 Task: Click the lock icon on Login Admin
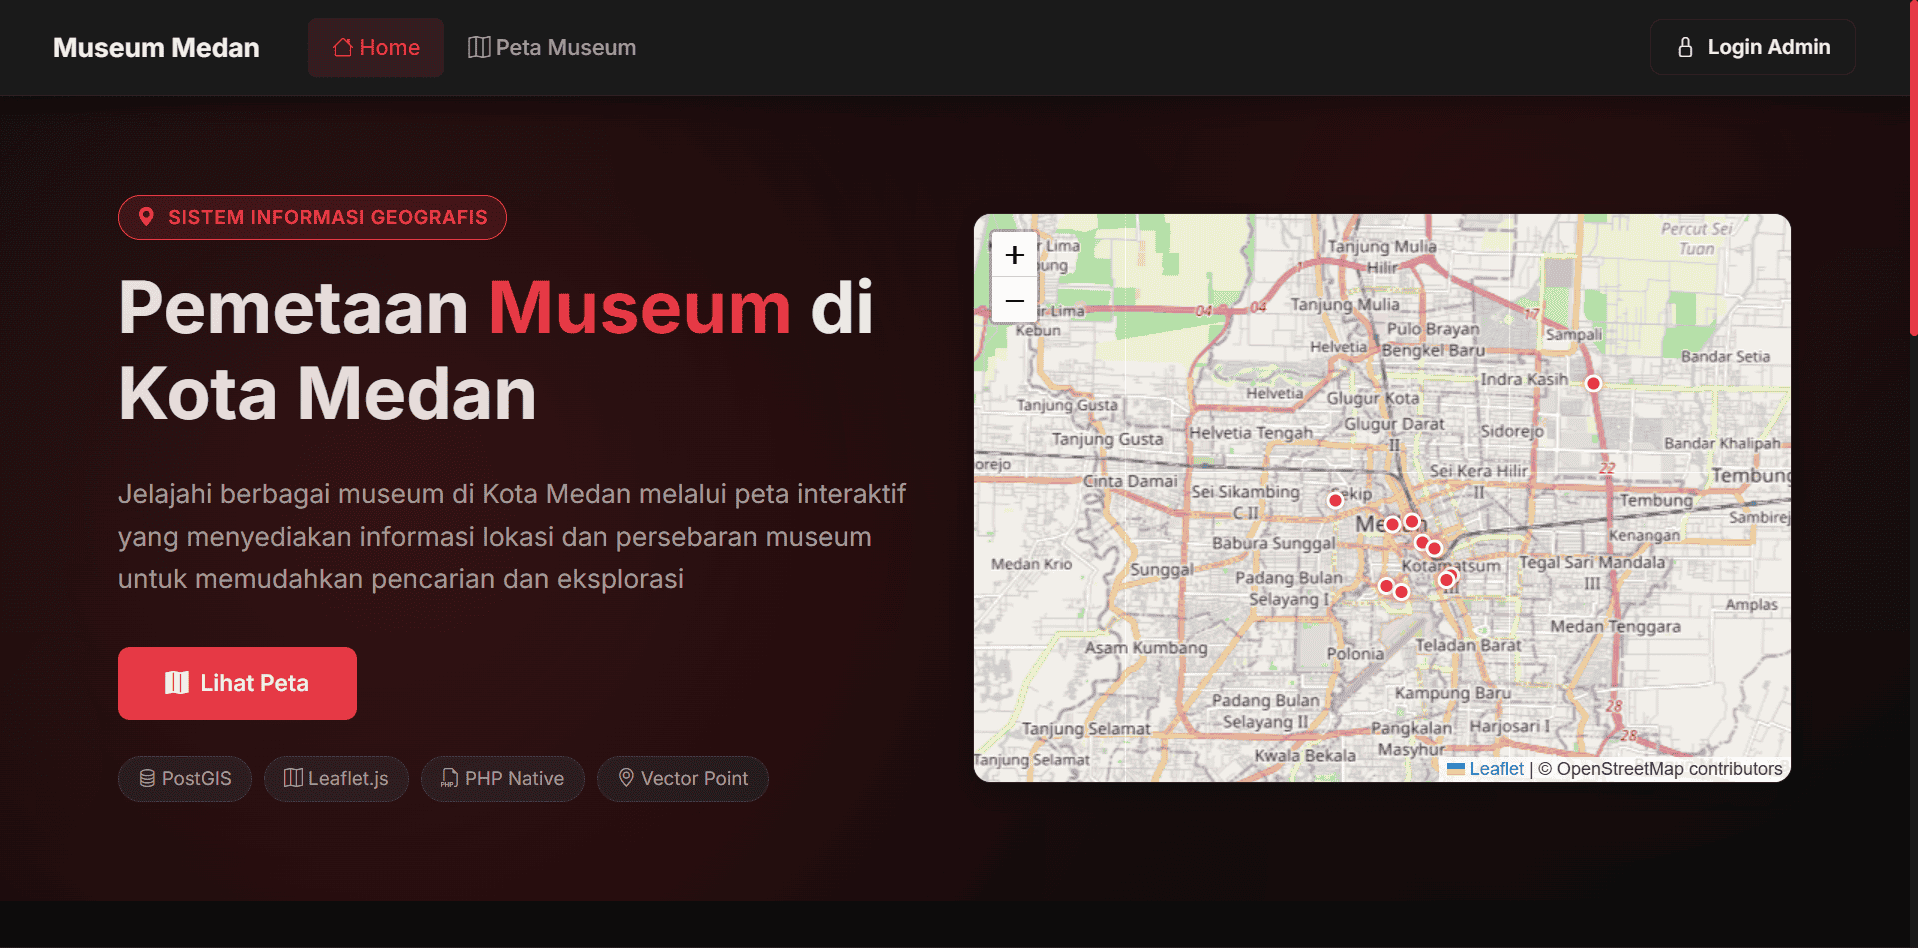coord(1685,47)
